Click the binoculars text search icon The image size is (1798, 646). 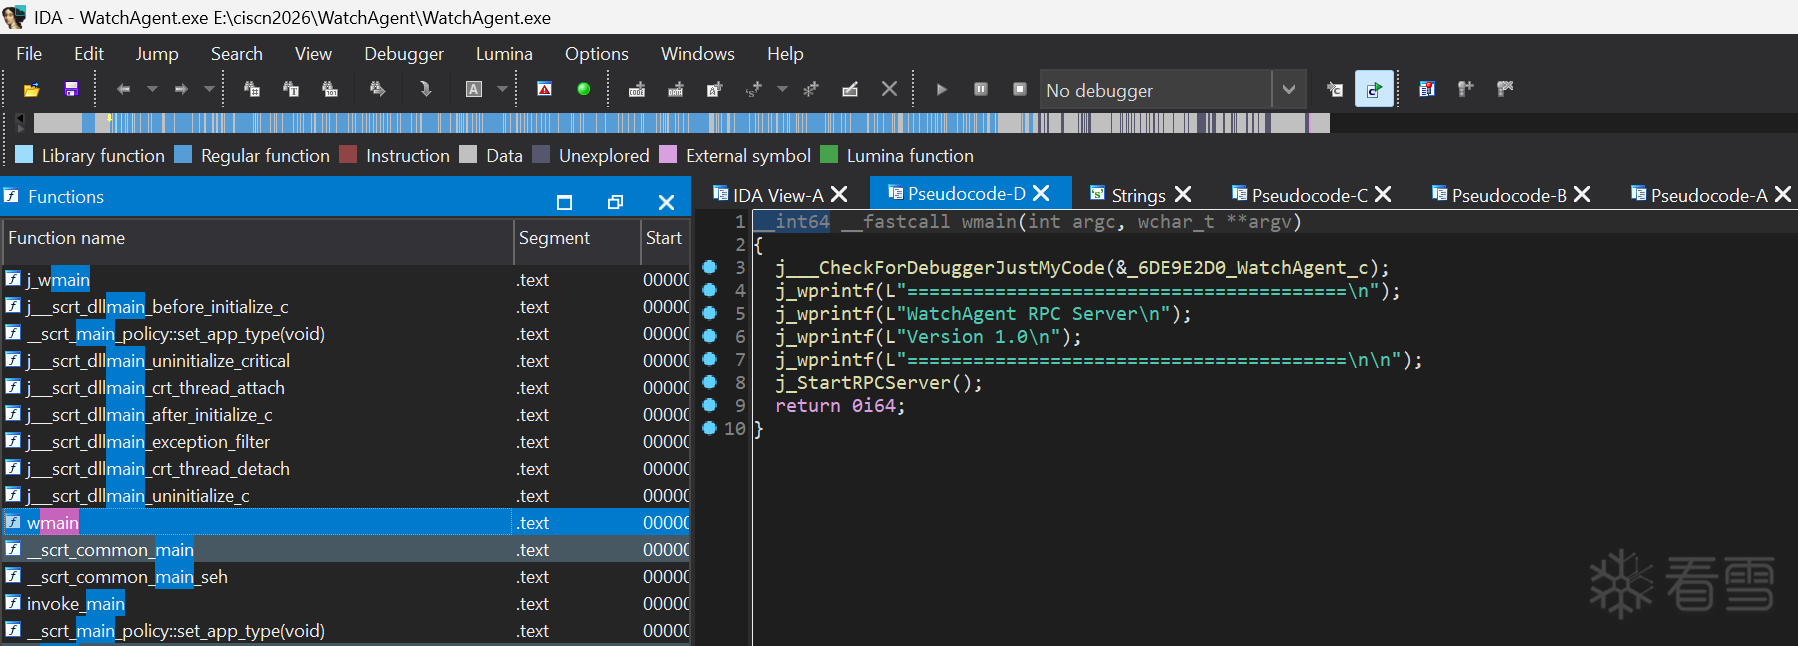coord(291,90)
